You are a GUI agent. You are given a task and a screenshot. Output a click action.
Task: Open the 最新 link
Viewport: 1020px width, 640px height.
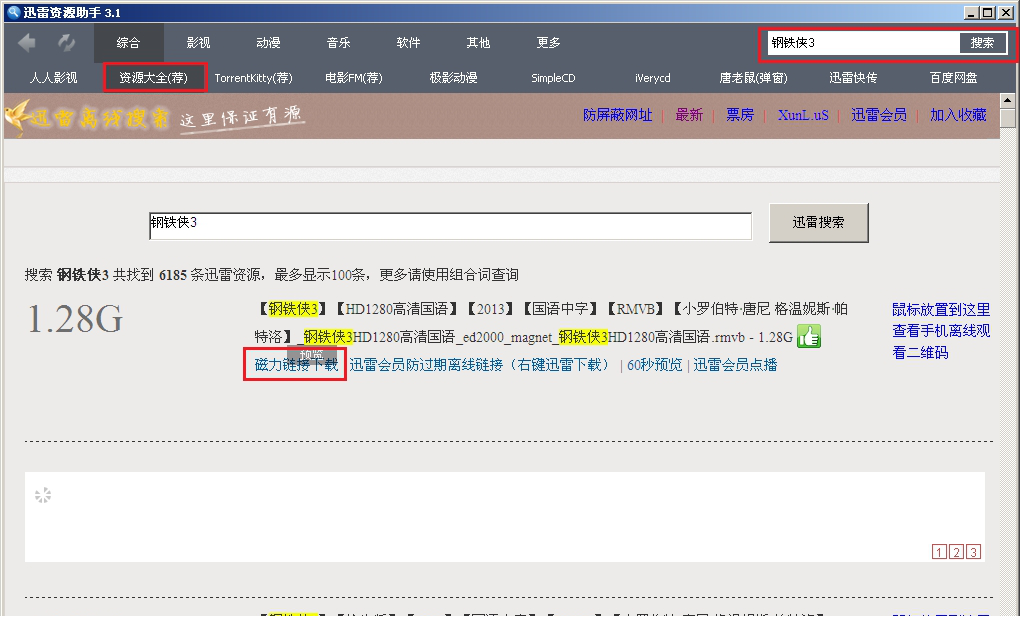pyautogui.click(x=689, y=115)
